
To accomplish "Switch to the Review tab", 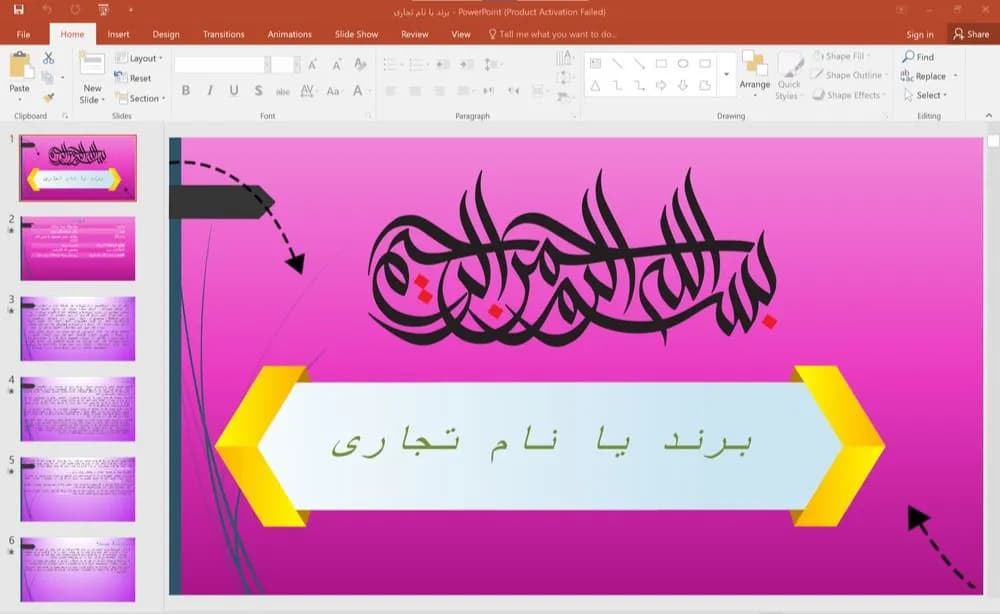I will click(415, 34).
